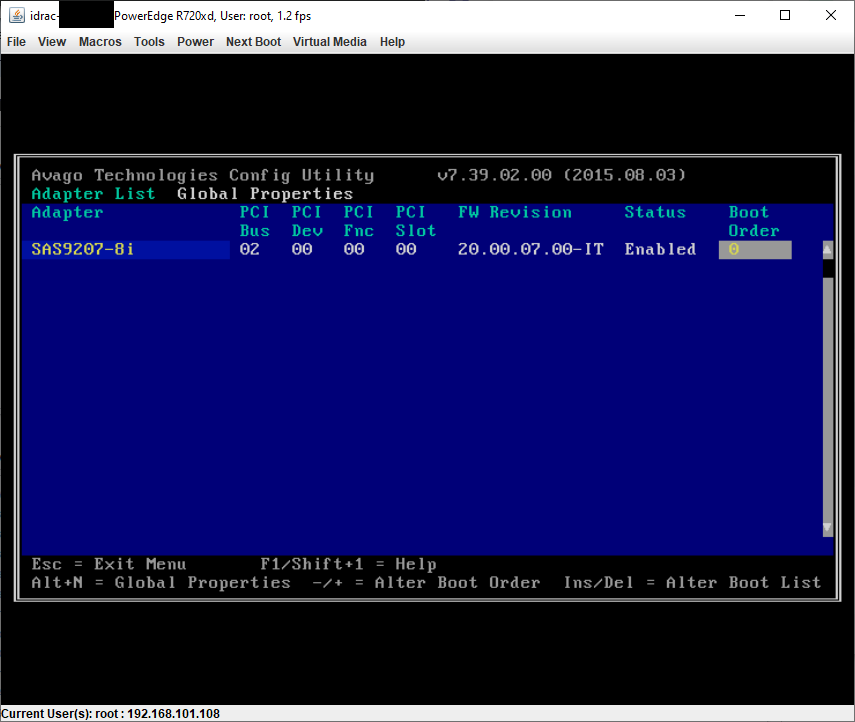This screenshot has height=722, width=855.
Task: Click the FW revision 20.00.07.00-IT
Action: click(531, 249)
